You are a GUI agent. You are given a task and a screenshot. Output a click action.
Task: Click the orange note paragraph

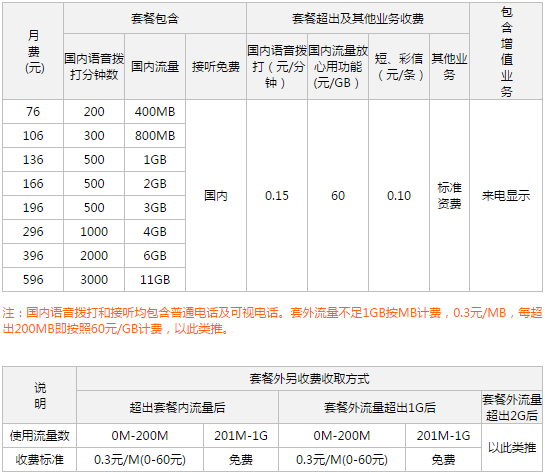(x=272, y=320)
